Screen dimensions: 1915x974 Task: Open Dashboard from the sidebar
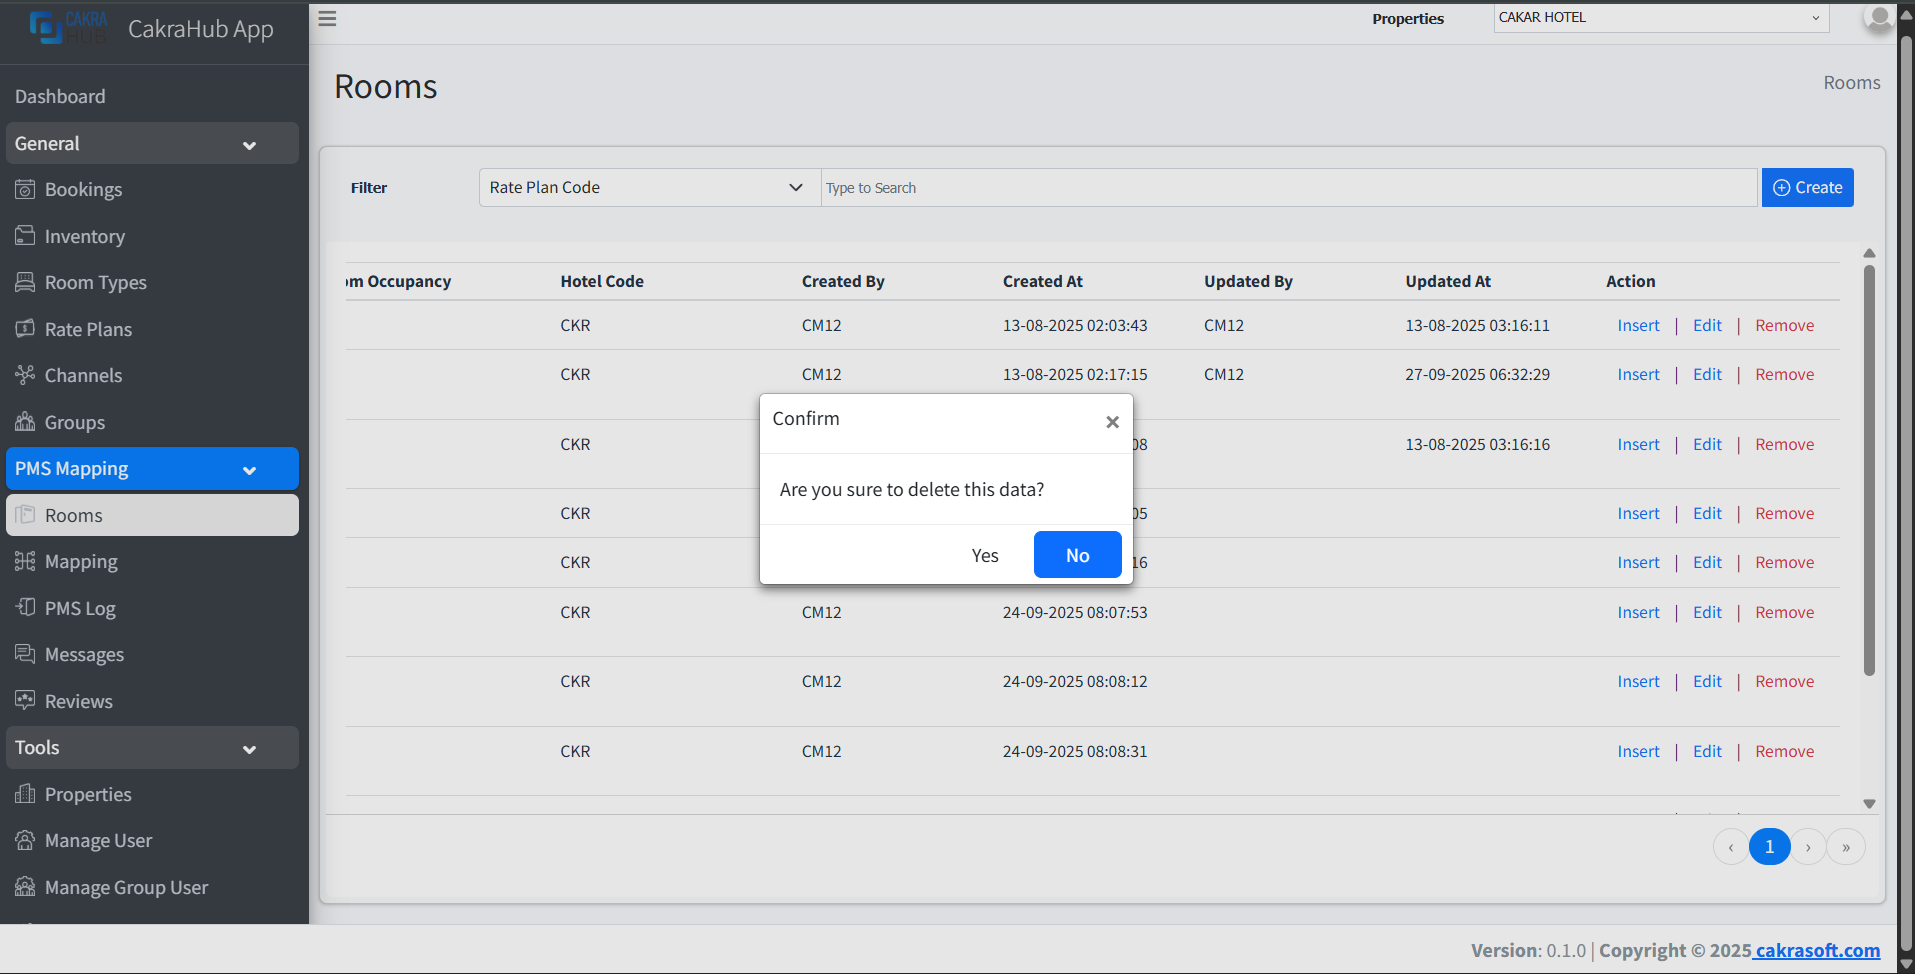pos(60,97)
